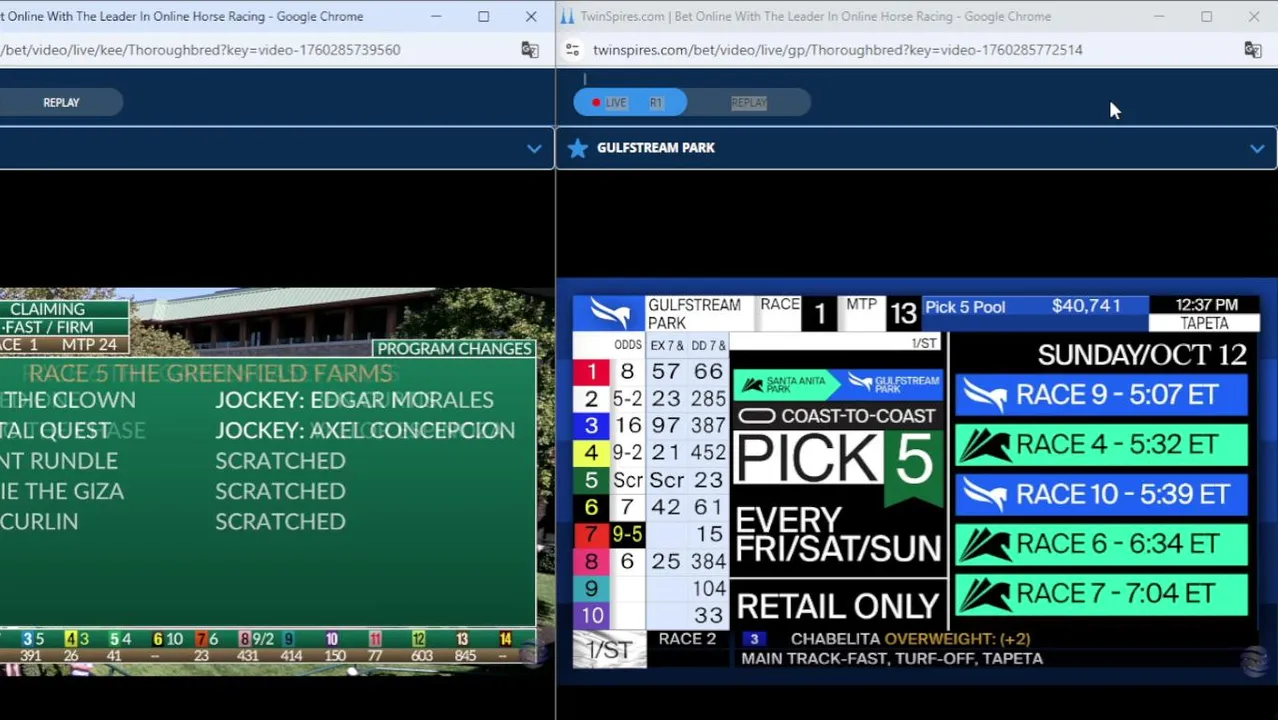The image size is (1278, 720).
Task: Favorite Gulfstream Park with the star icon
Action: [x=577, y=148]
